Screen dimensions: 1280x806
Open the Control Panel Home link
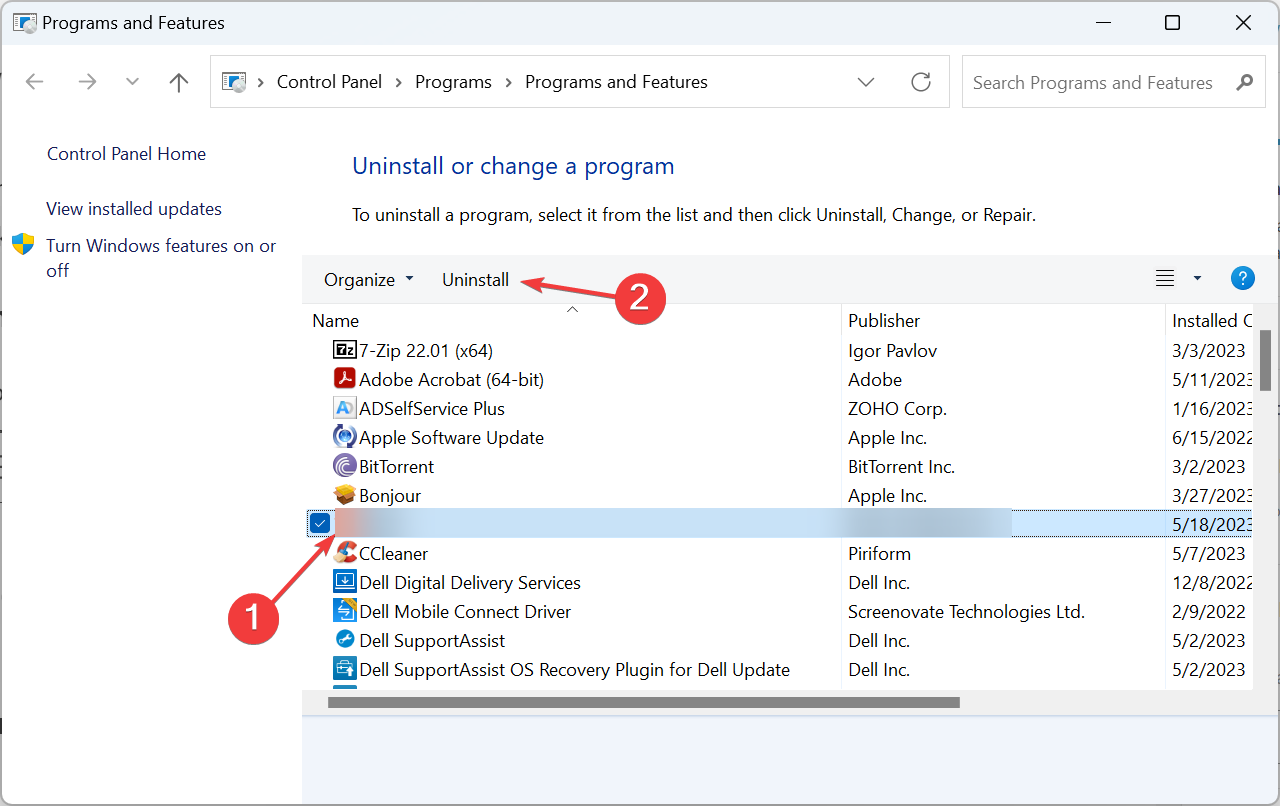click(x=126, y=154)
